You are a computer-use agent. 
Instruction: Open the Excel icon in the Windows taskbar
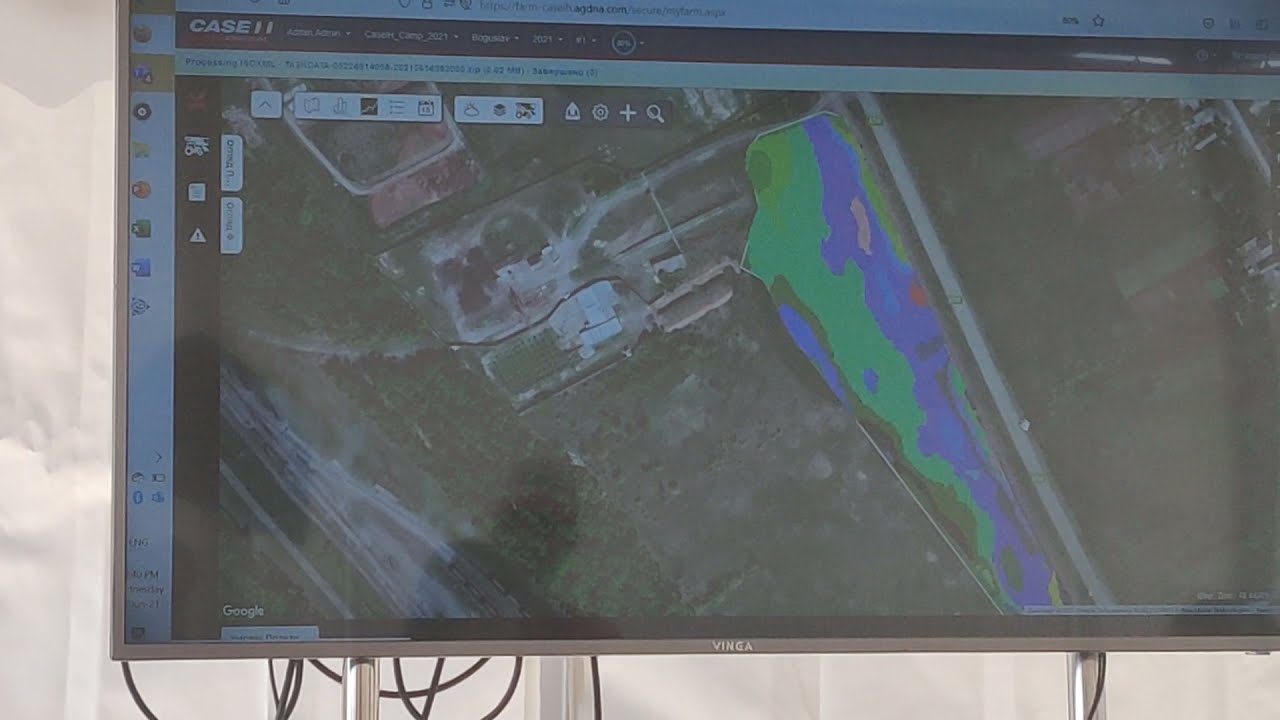click(x=141, y=228)
